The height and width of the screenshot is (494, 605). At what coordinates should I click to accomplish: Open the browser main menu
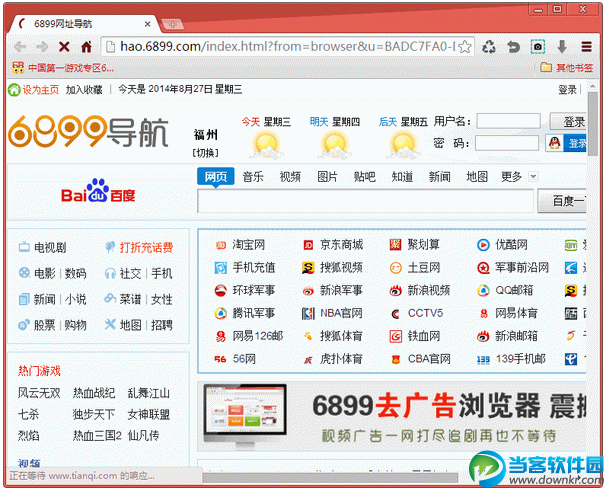pos(586,47)
